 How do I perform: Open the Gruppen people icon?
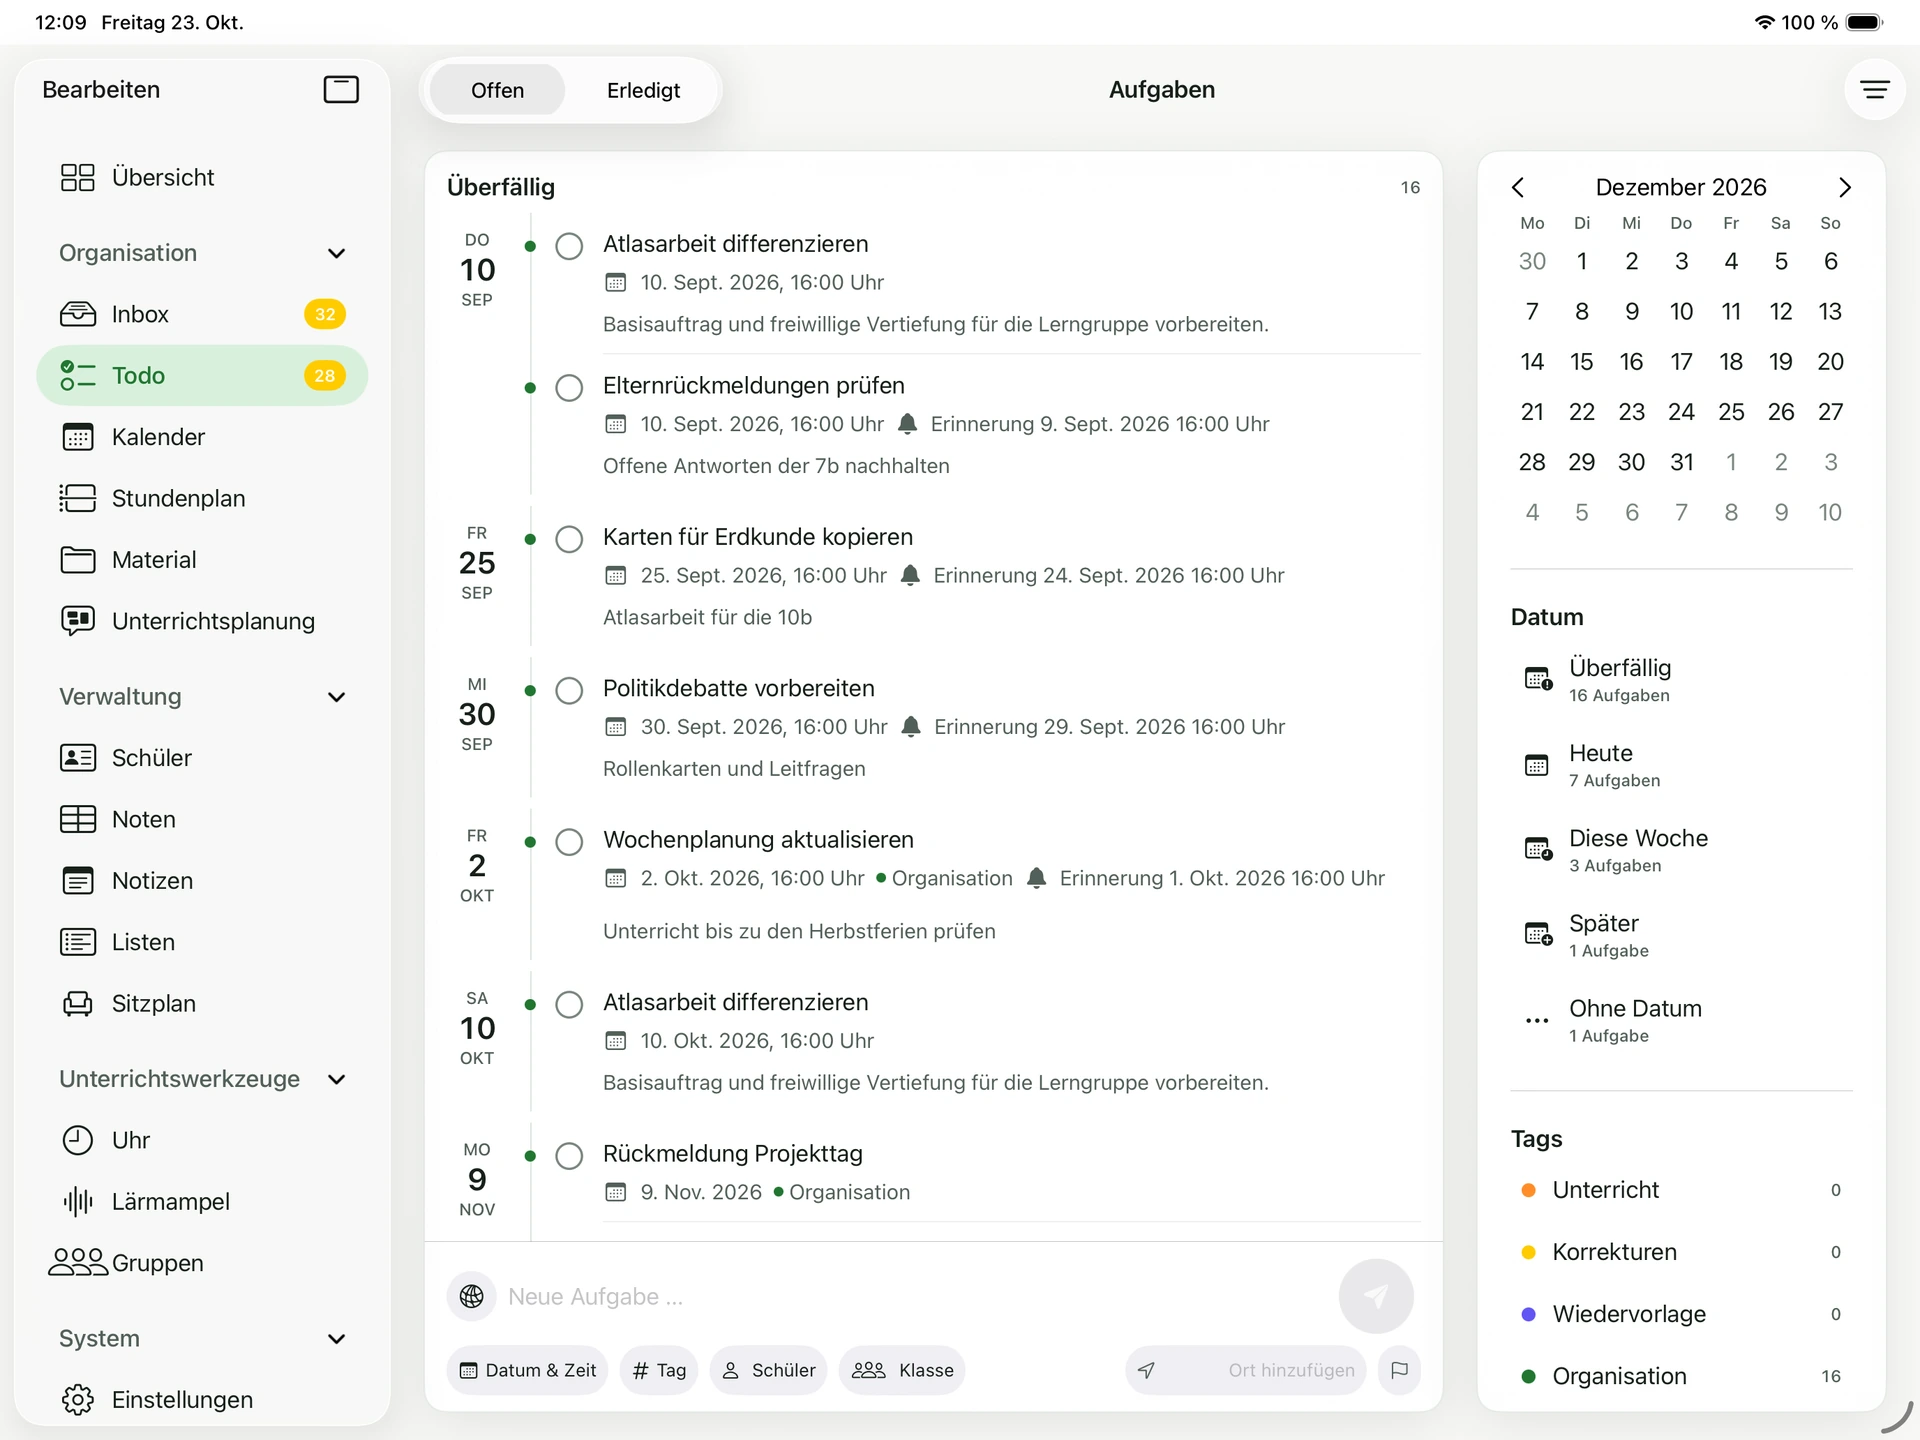pyautogui.click(x=78, y=1263)
